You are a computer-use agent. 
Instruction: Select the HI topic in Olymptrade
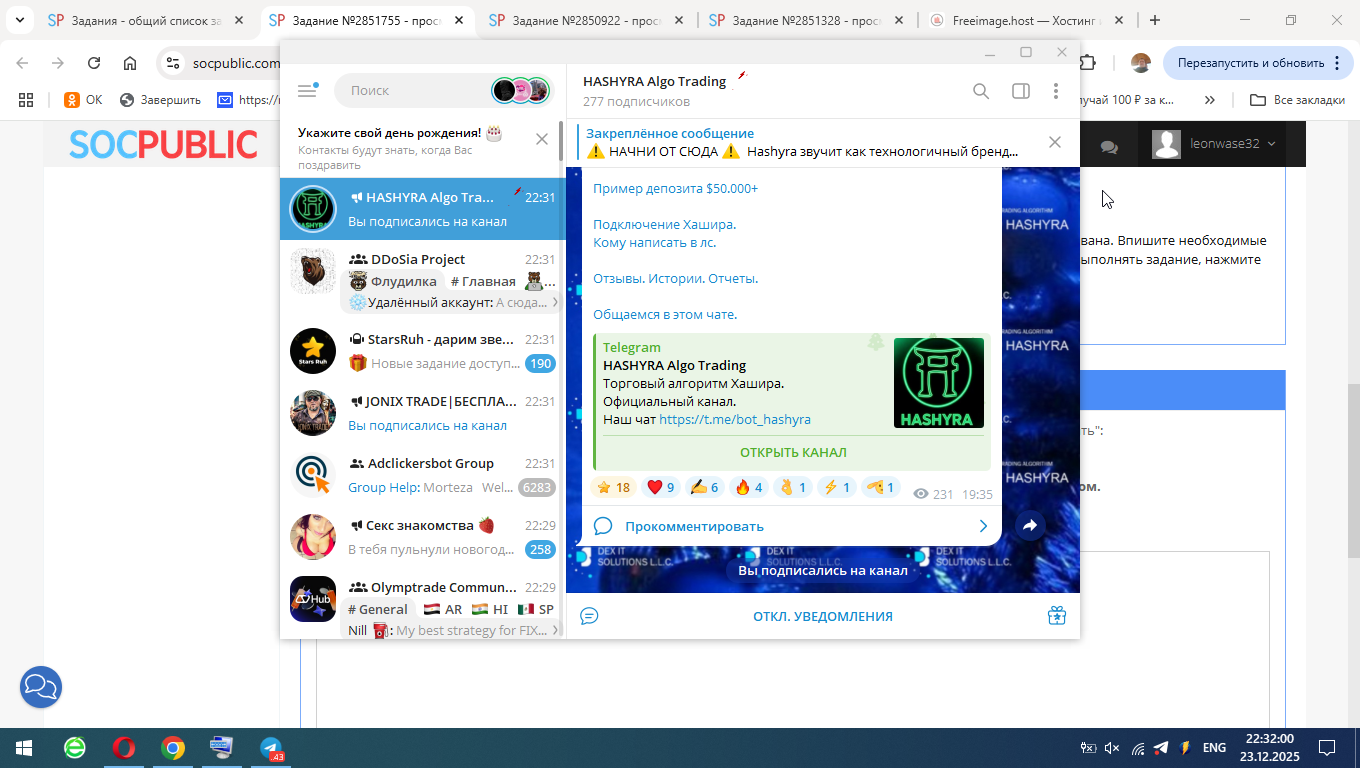point(490,609)
